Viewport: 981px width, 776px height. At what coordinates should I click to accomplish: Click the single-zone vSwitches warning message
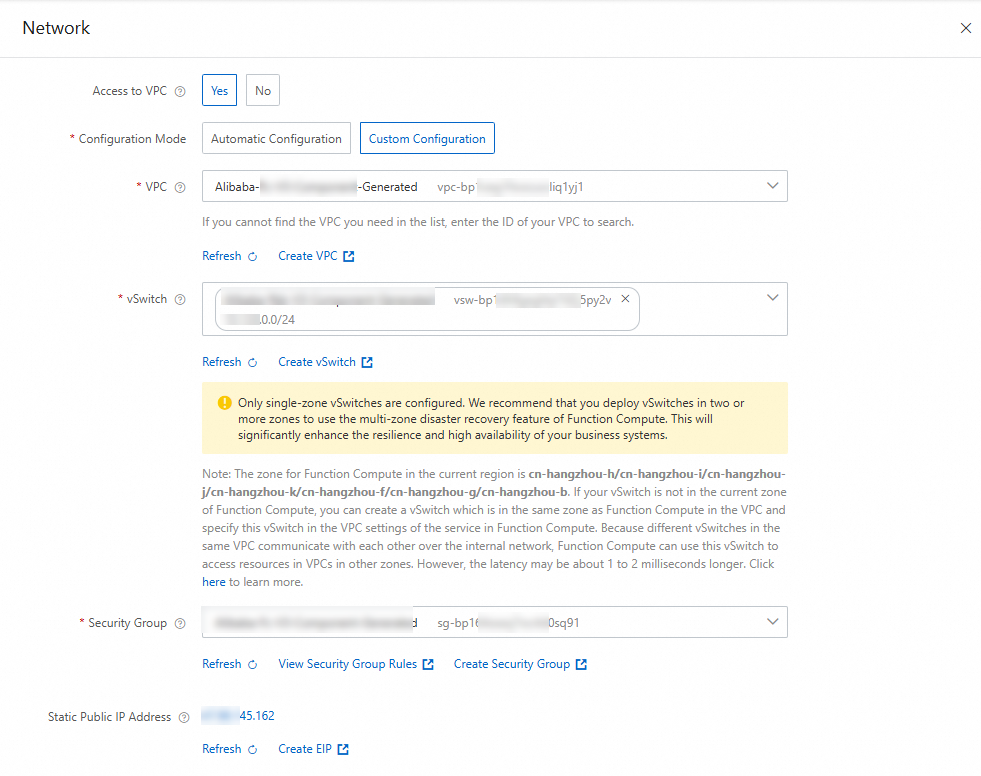(491, 419)
